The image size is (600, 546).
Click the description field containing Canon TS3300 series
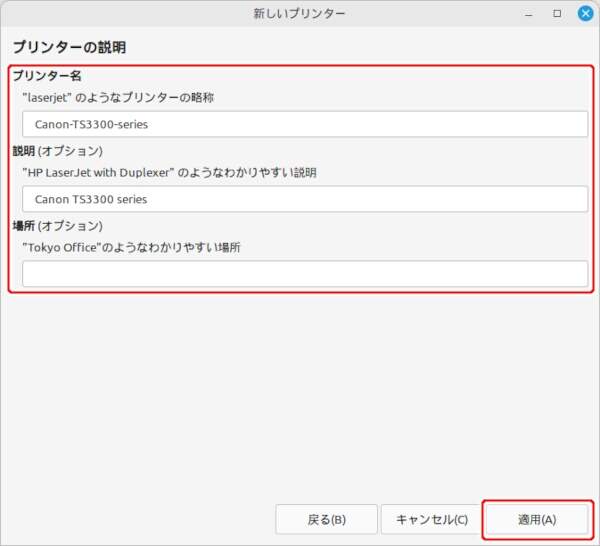tap(305, 199)
